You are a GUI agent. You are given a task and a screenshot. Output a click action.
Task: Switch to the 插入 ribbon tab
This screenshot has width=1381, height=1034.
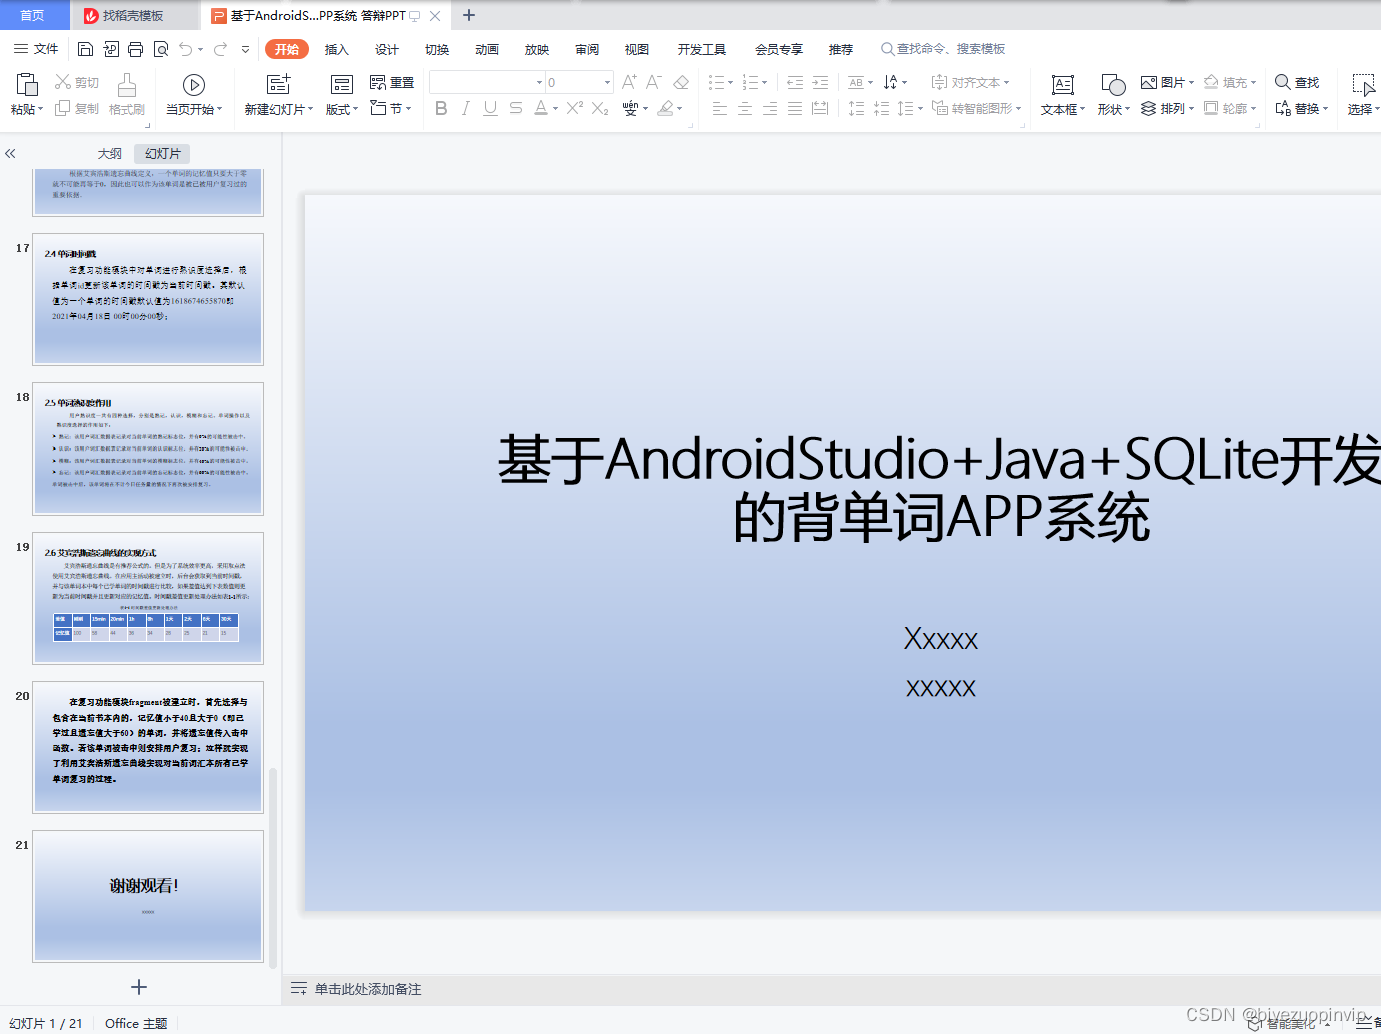(336, 48)
